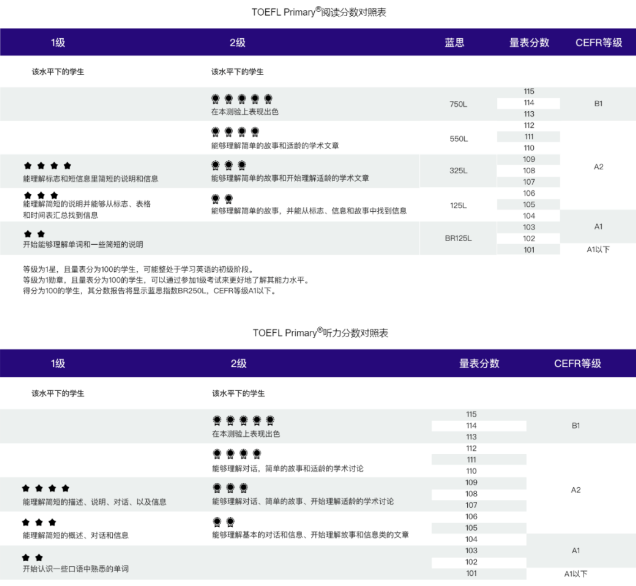This screenshot has height=586, width=636.
Task: Click score 101 in the reading table
Action: [x=529, y=250]
